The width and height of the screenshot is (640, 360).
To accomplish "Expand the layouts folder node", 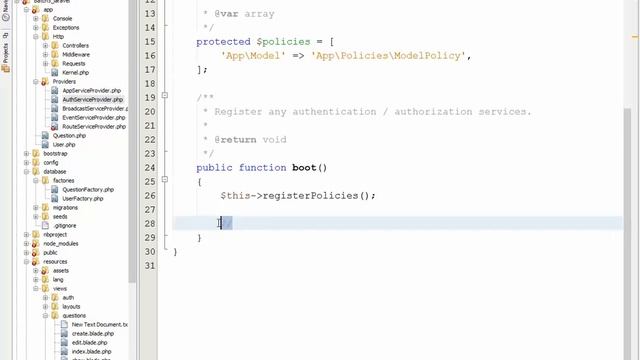I will click(x=45, y=307).
